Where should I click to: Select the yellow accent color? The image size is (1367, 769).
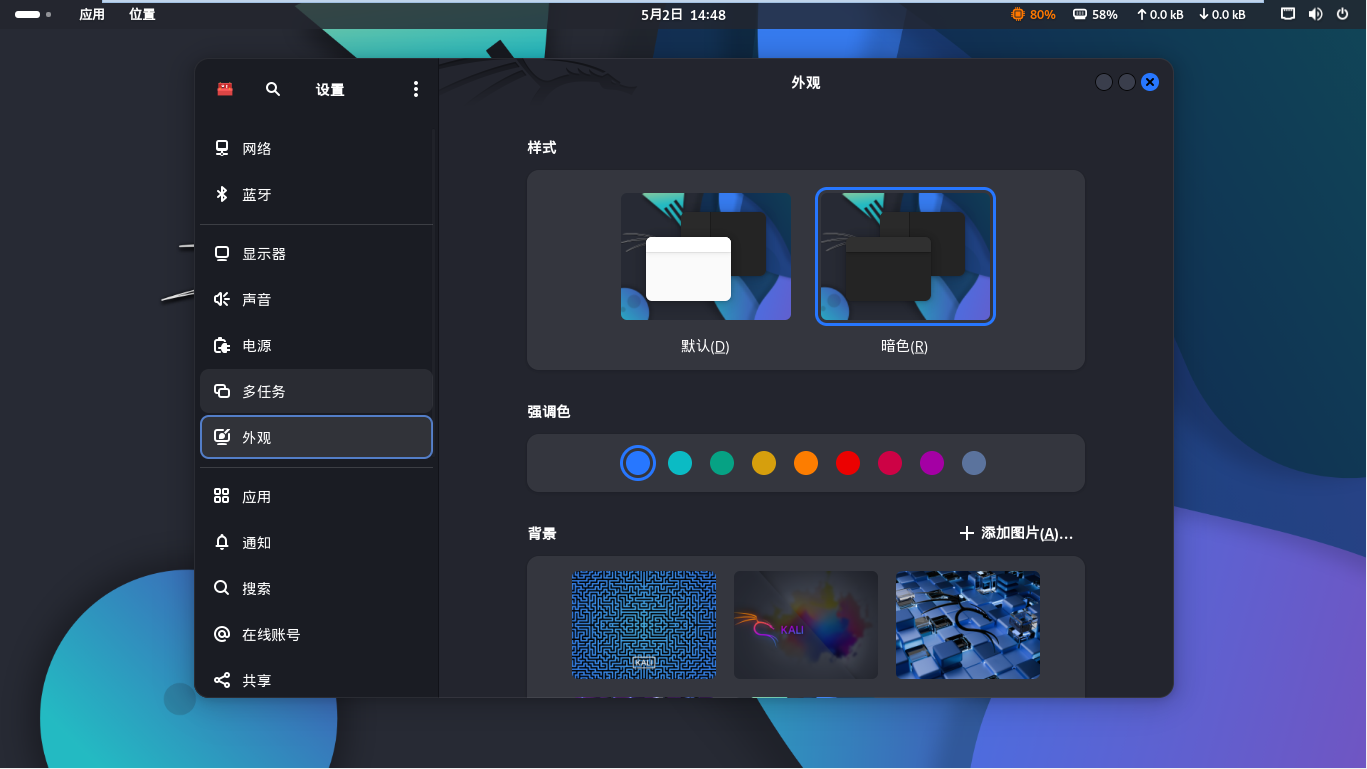tap(764, 463)
